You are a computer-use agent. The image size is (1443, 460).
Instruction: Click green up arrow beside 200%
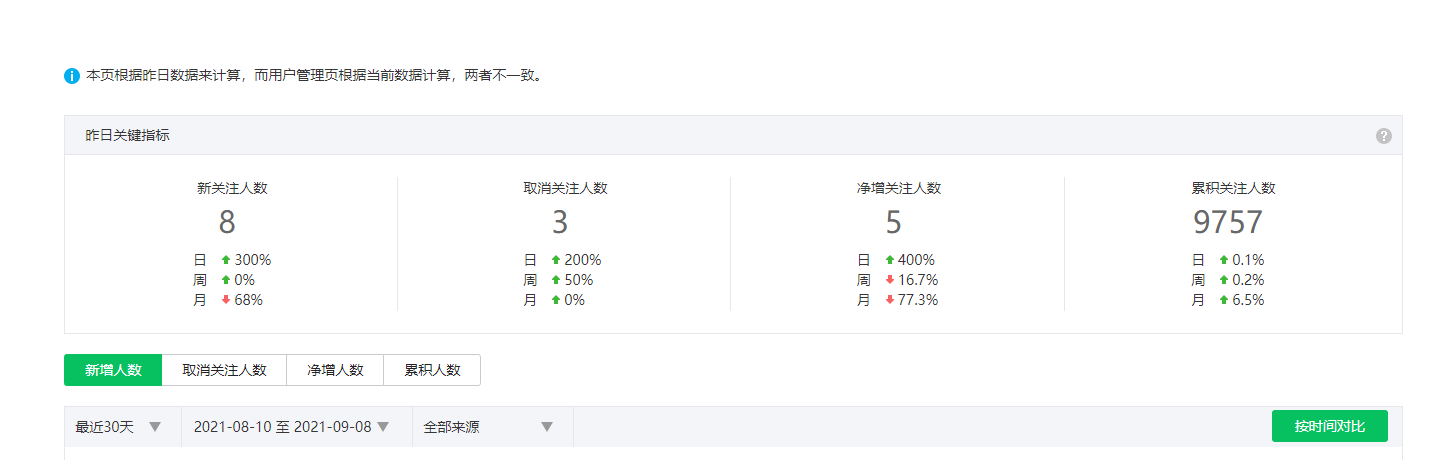556,260
